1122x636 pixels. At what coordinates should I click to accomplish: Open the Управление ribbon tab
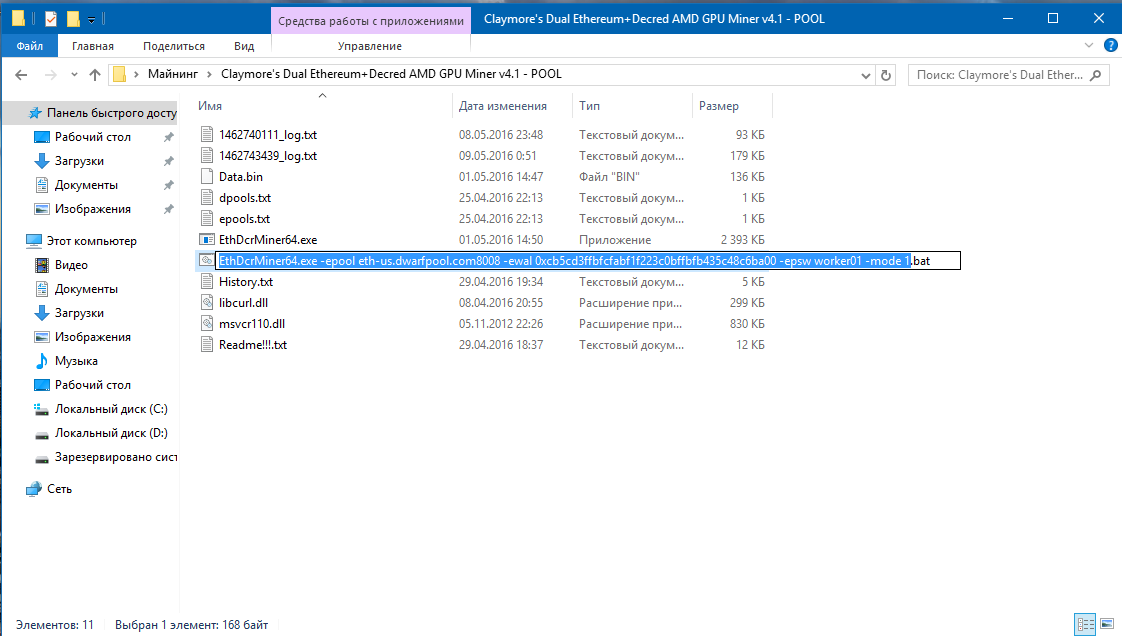tap(370, 46)
